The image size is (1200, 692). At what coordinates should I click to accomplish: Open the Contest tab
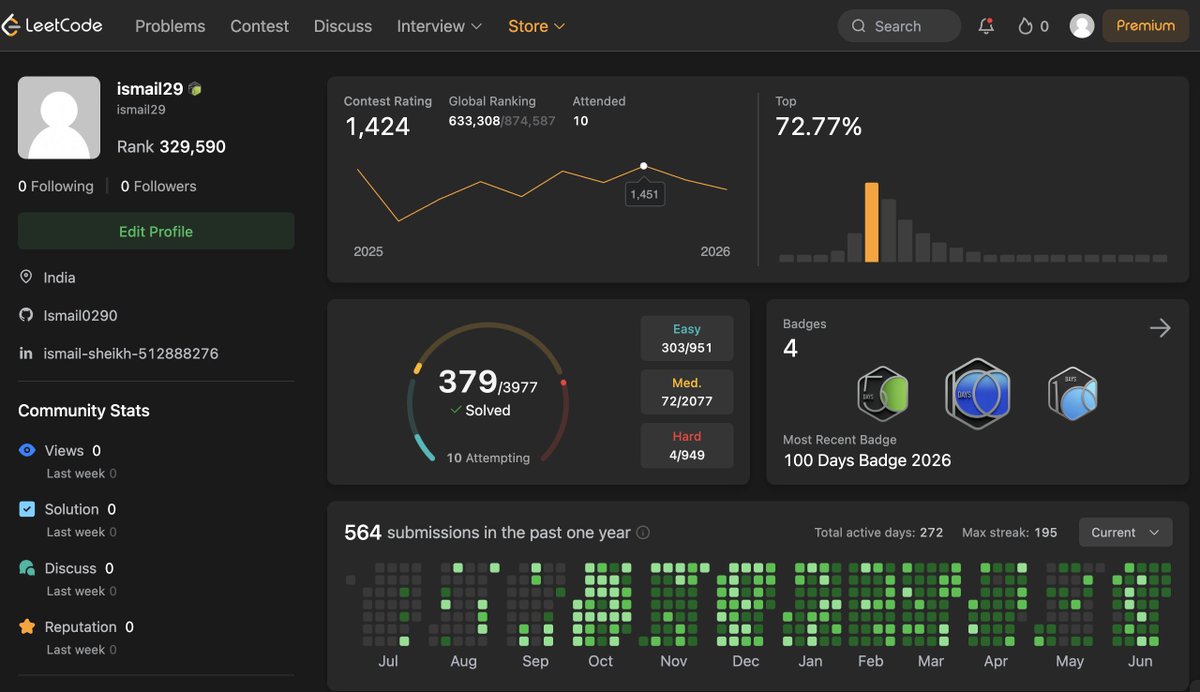259,26
